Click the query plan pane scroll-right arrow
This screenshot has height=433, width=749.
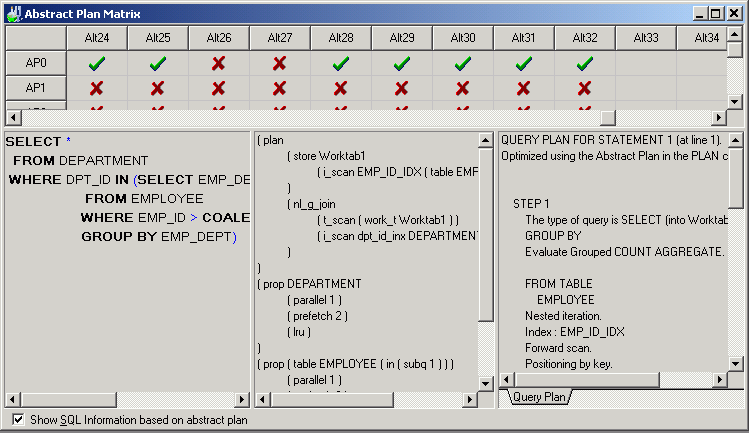click(720, 380)
